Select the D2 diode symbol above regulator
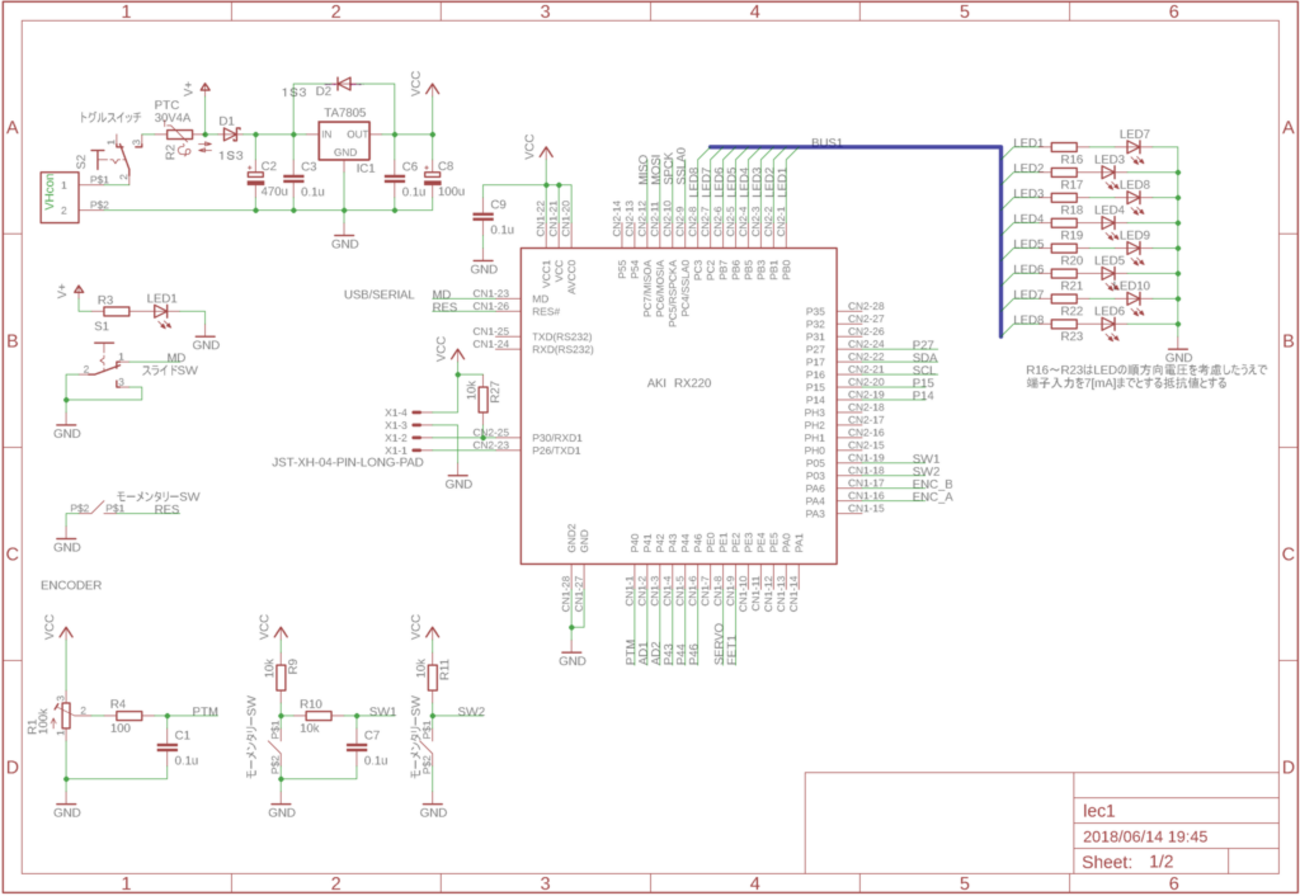The height and width of the screenshot is (896, 1300). (343, 83)
